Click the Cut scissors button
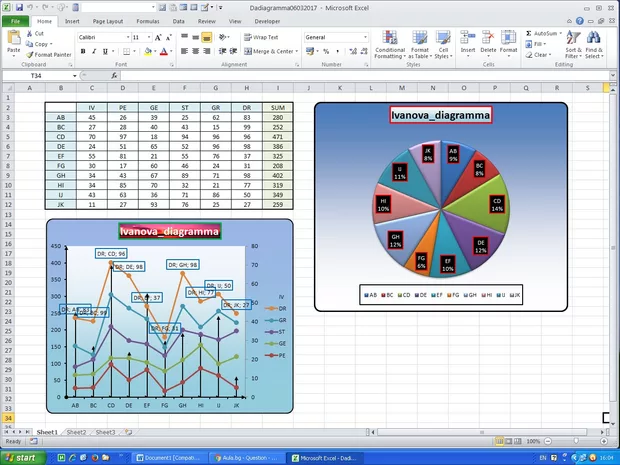 (x=35, y=34)
